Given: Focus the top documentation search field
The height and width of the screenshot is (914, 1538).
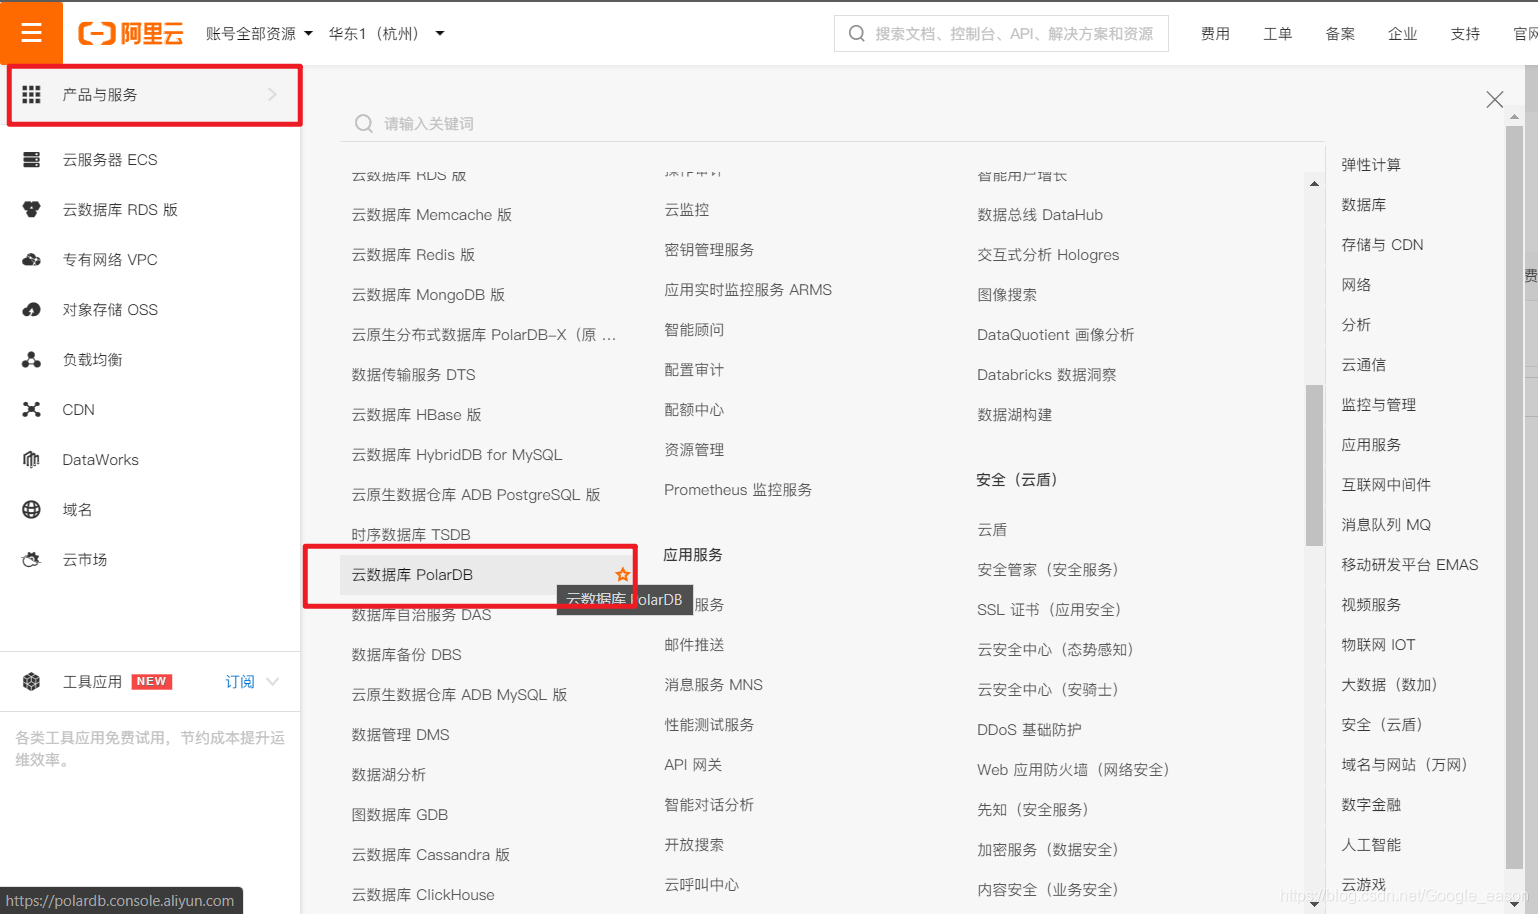Looking at the screenshot, I should (1001, 34).
